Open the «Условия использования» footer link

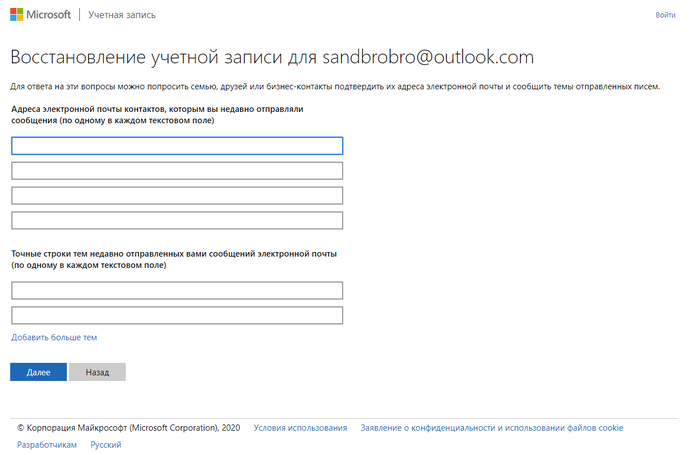(300, 428)
